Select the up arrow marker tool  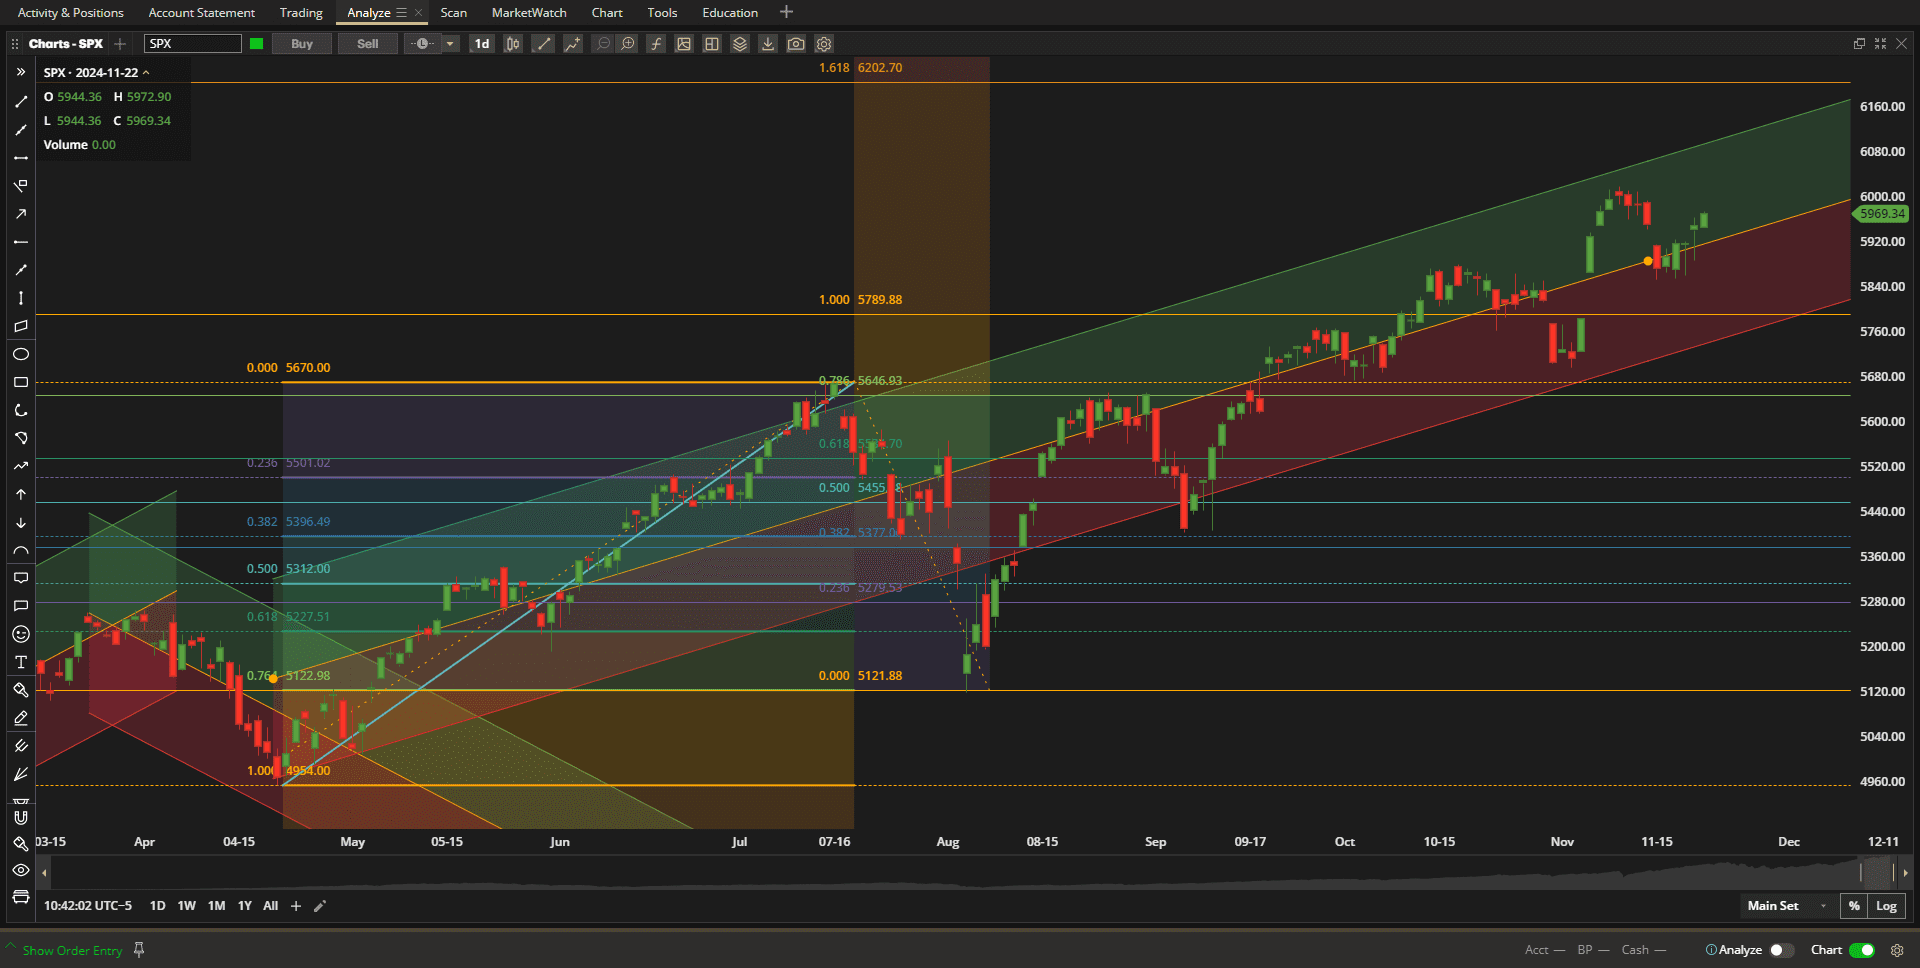(x=20, y=494)
